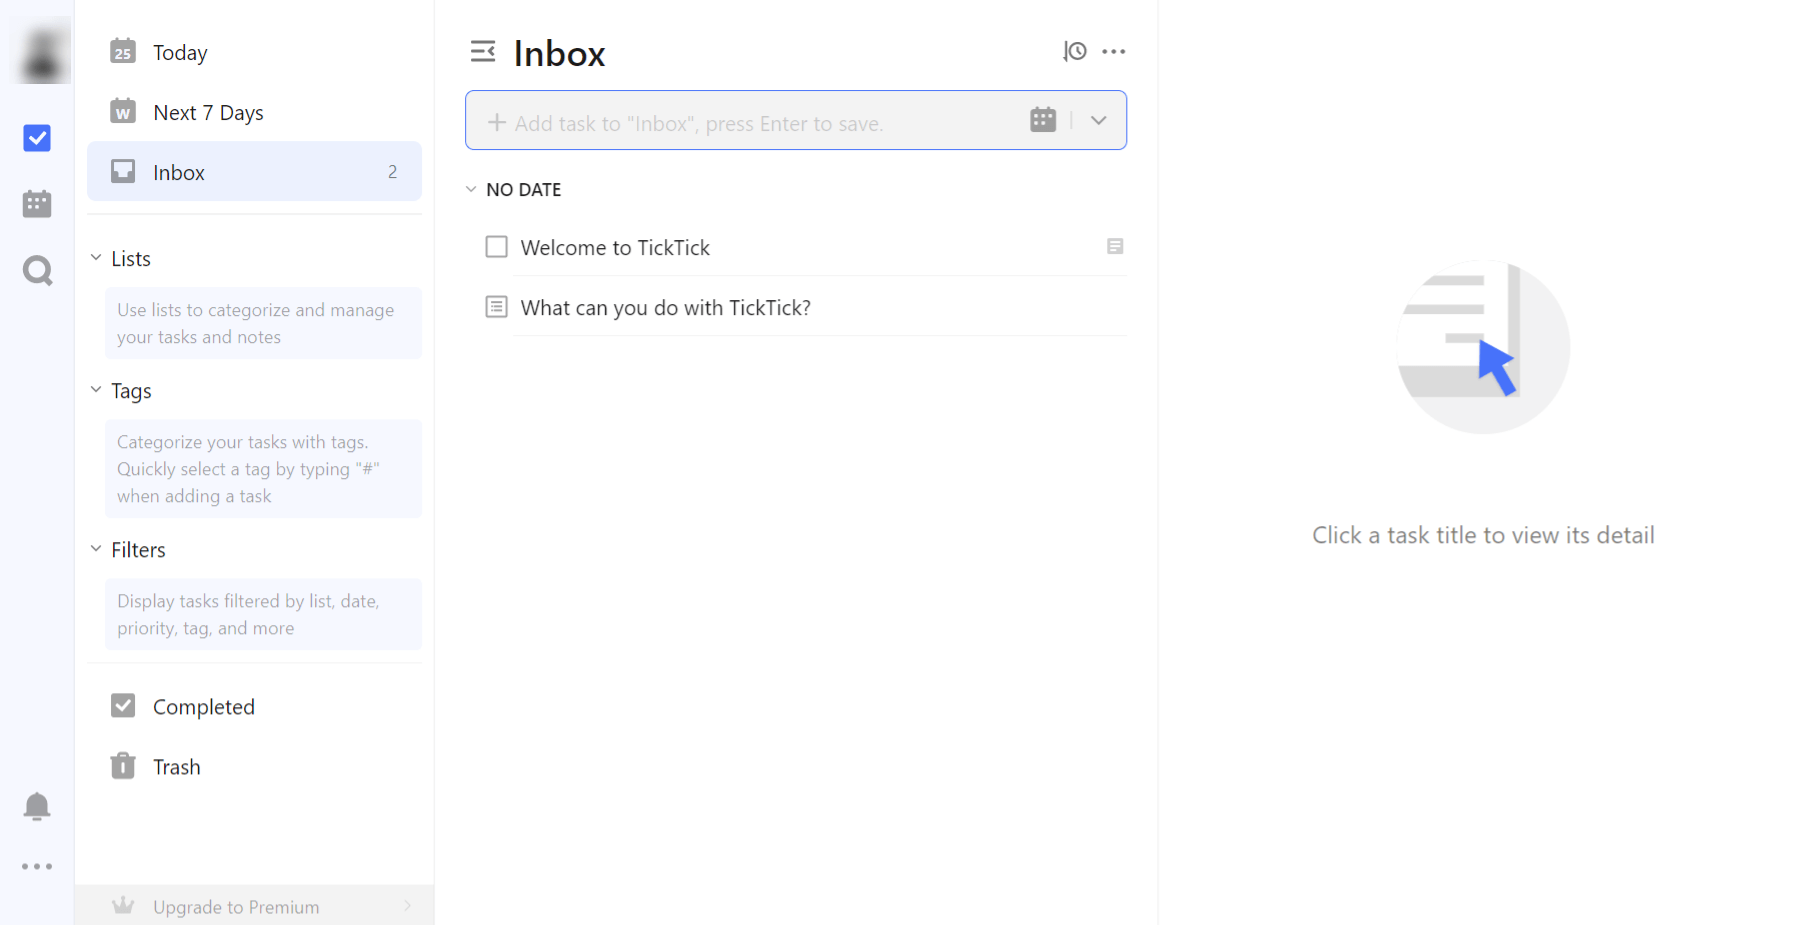
Task: Open the Today smart list
Action: click(254, 52)
